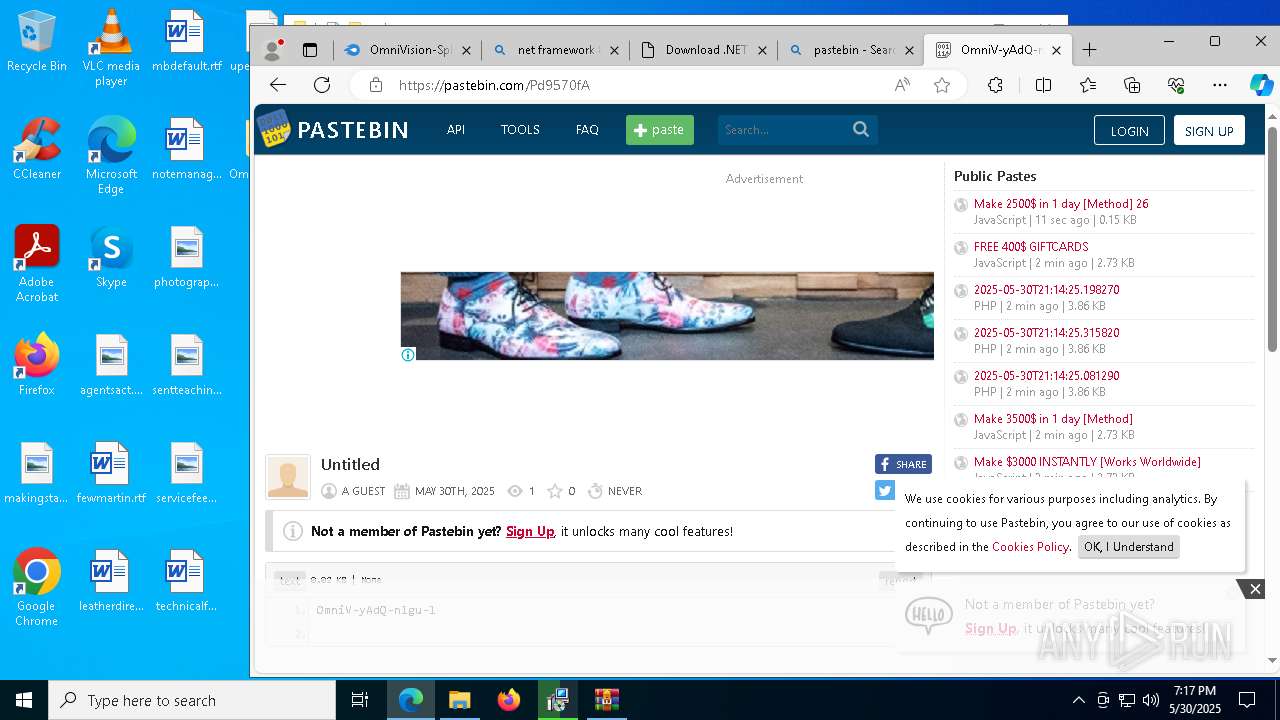The image size is (1280, 720).
Task: Click the LOGIN button
Action: pyautogui.click(x=1129, y=131)
